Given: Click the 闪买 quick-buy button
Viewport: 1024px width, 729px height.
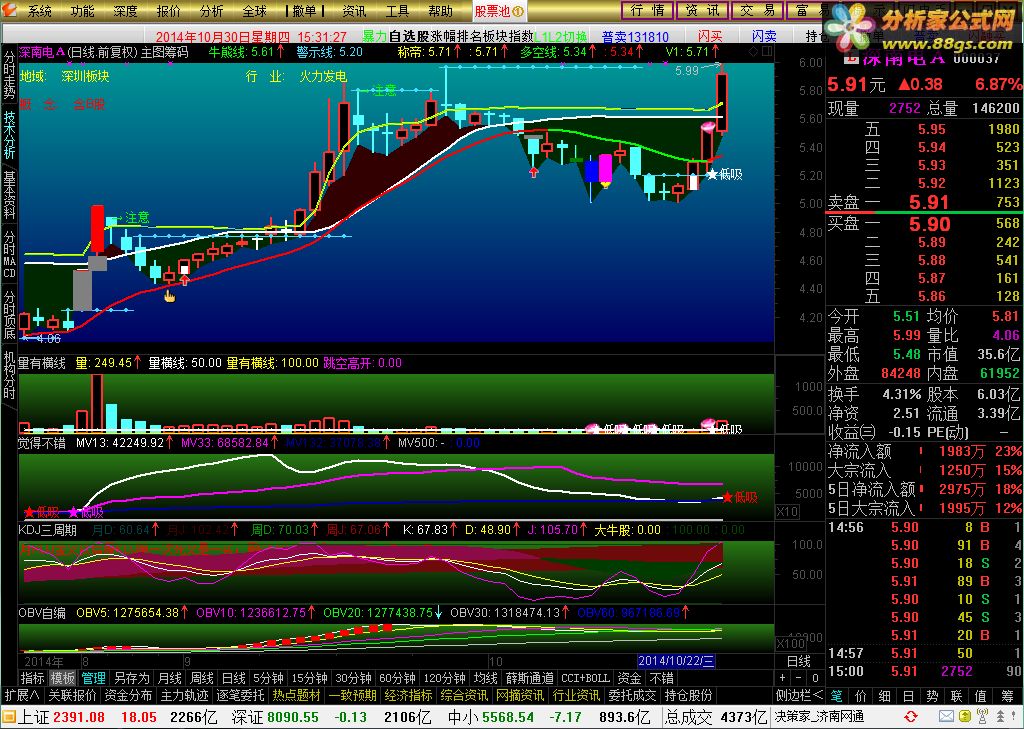Looking at the screenshot, I should pos(710,36).
